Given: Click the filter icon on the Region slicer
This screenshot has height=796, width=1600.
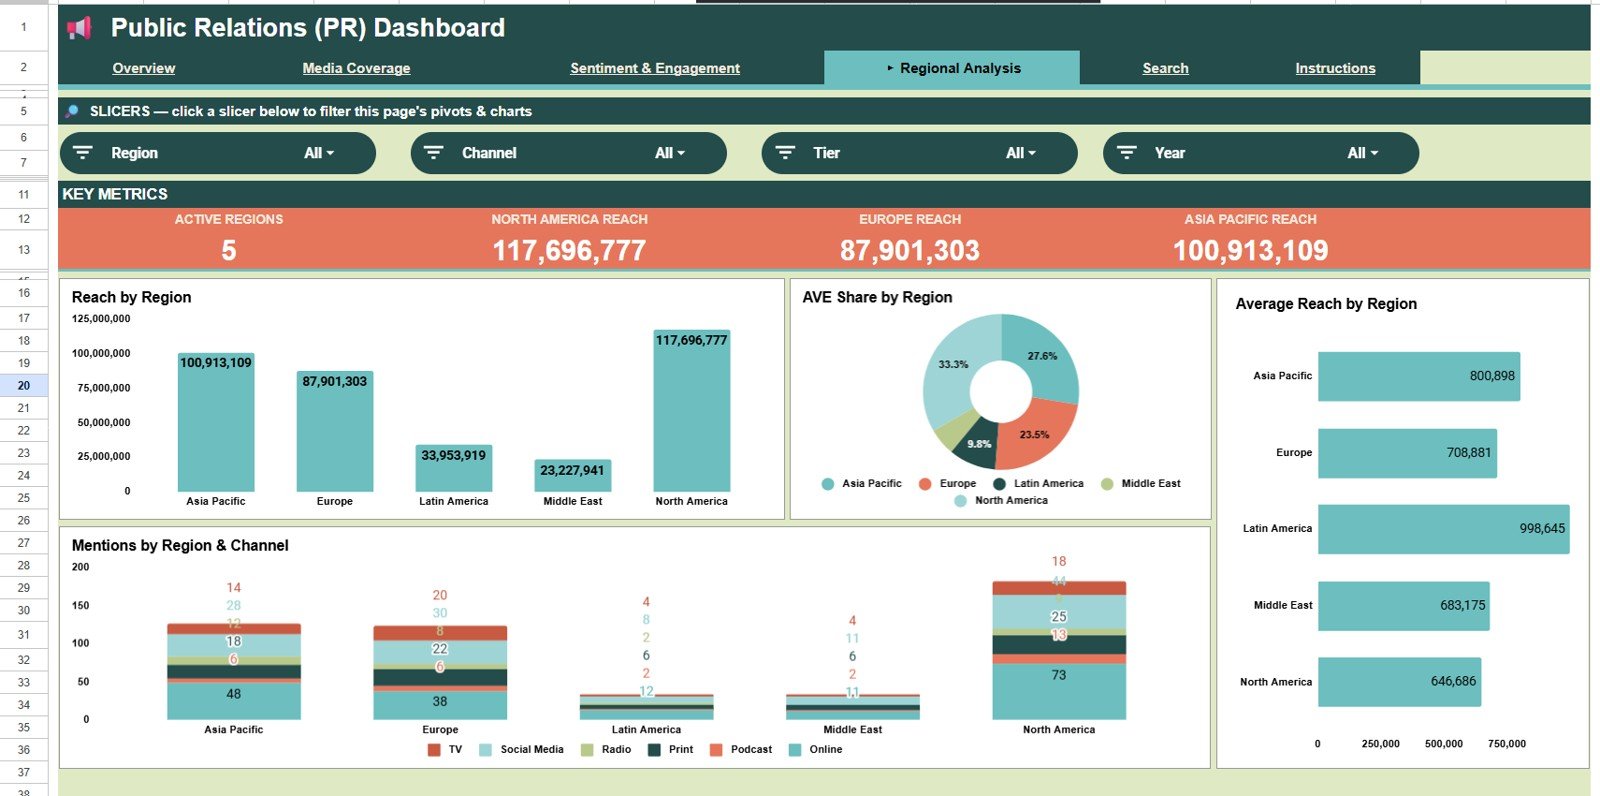Looking at the screenshot, I should coord(83,153).
